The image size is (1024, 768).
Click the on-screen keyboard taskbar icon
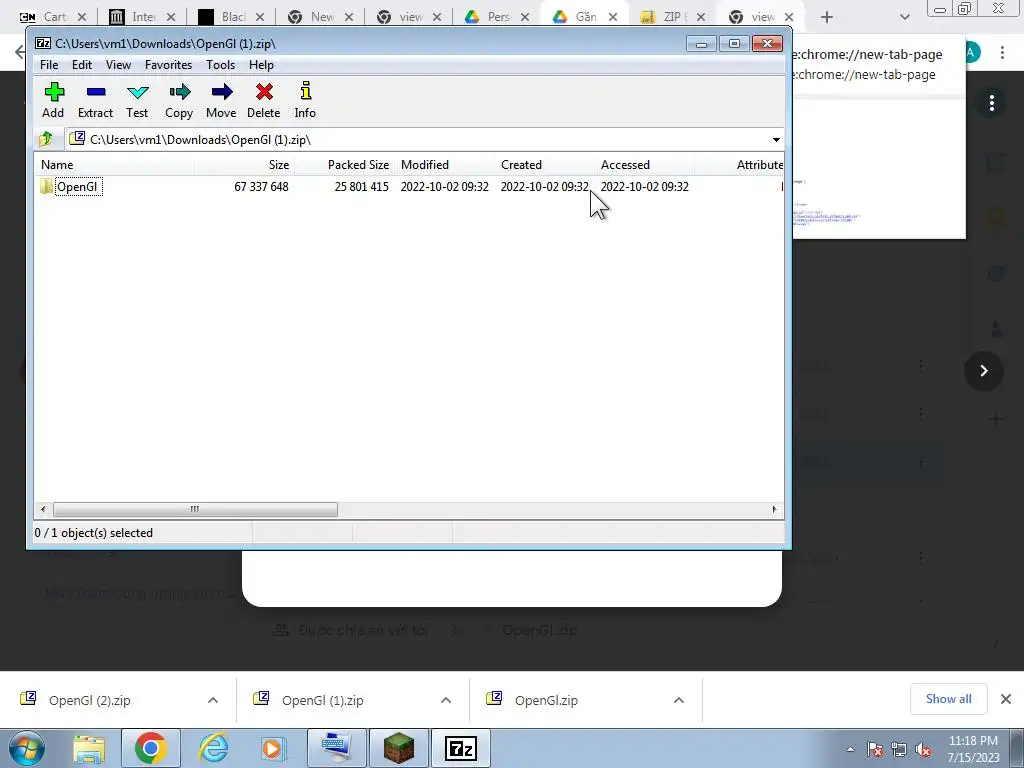pyautogui.click(x=337, y=748)
